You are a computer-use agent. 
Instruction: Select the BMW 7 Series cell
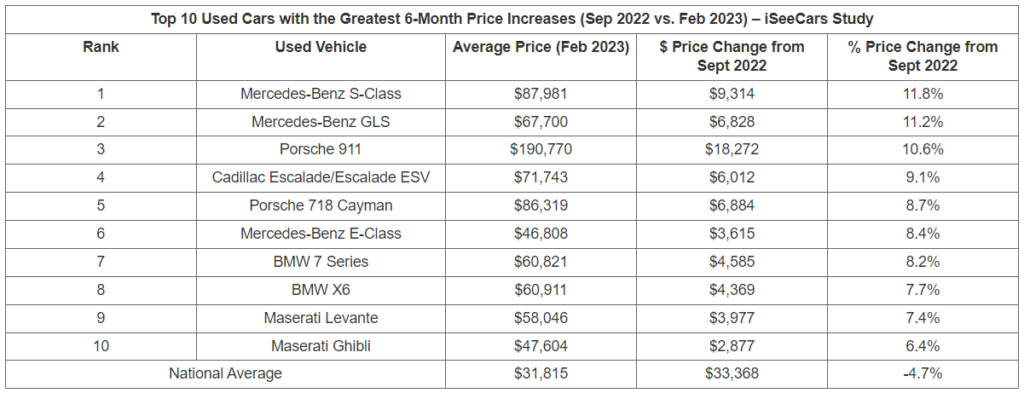[321, 262]
